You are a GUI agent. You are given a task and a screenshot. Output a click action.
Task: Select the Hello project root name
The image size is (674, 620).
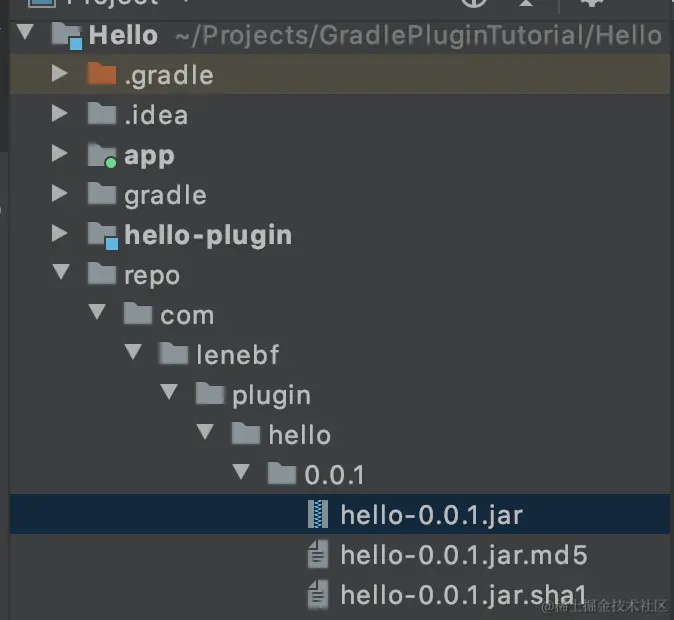123,35
